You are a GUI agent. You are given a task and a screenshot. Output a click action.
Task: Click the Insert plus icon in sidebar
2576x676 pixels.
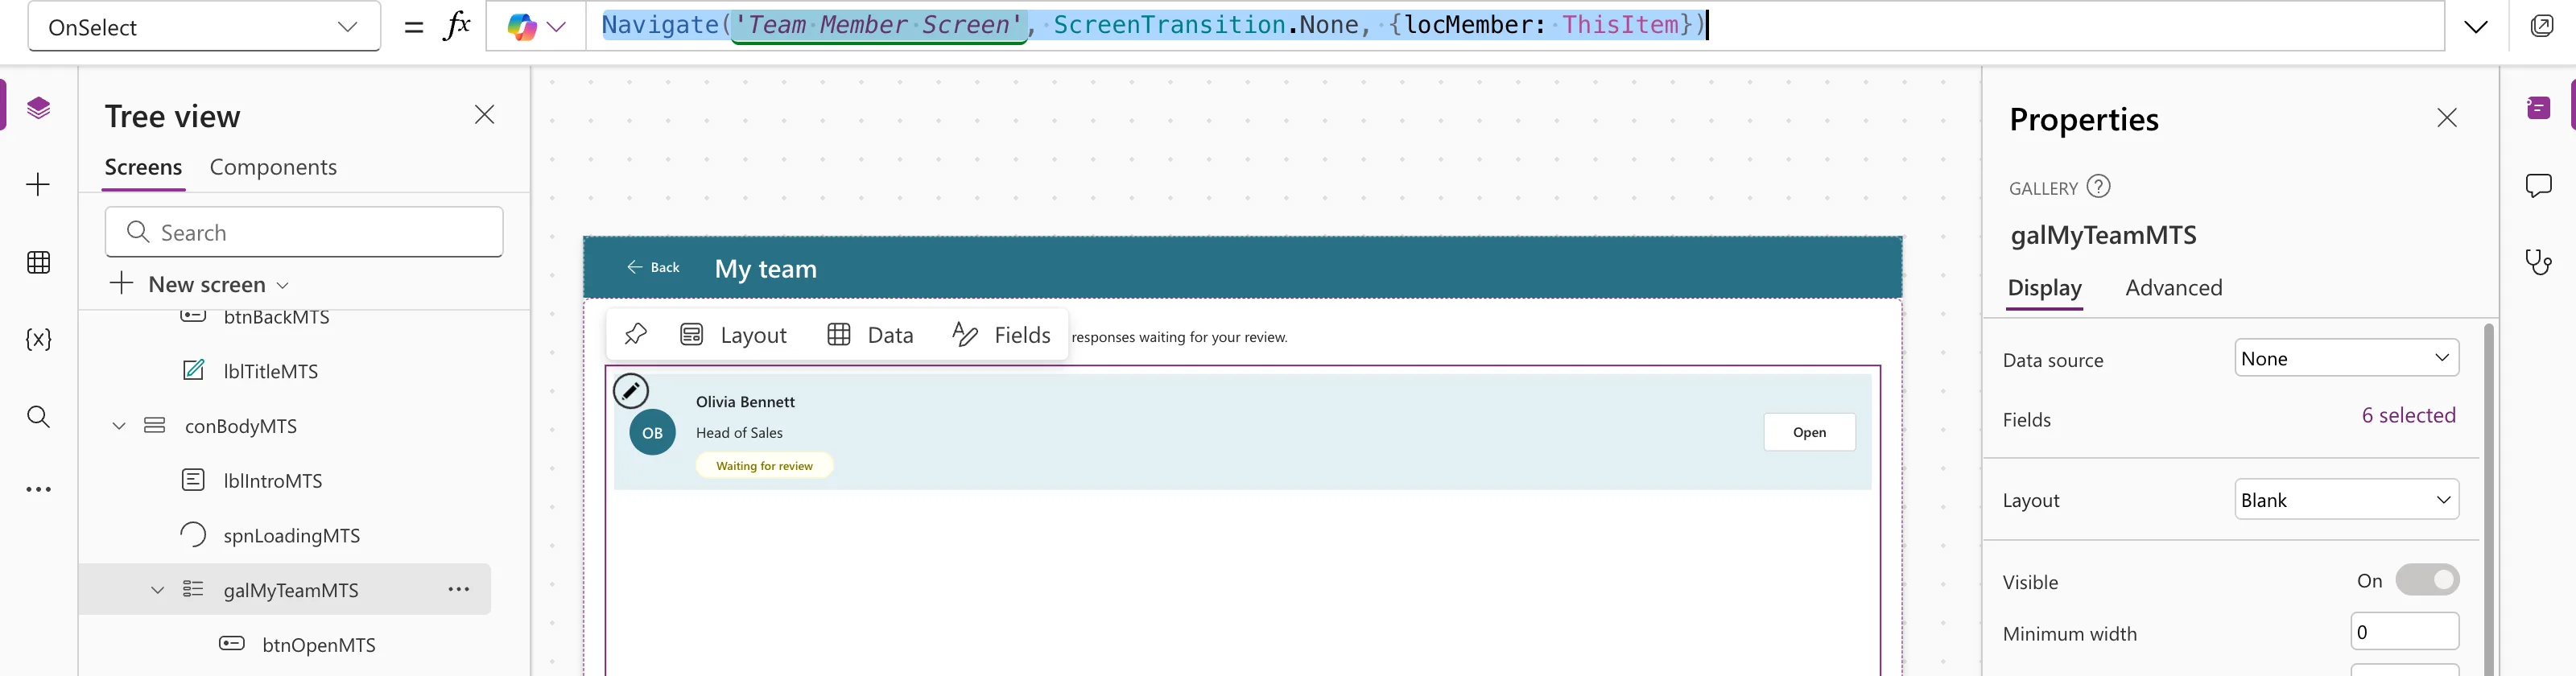tap(38, 184)
